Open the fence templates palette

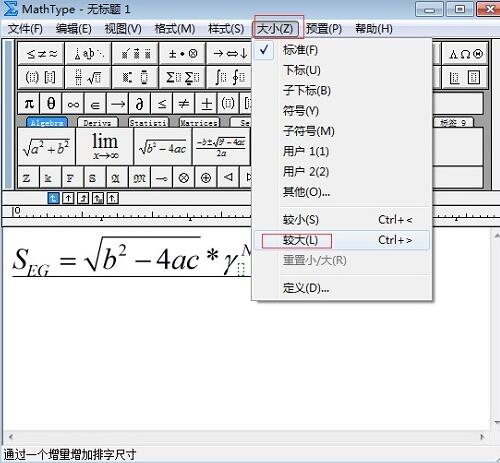click(41, 77)
